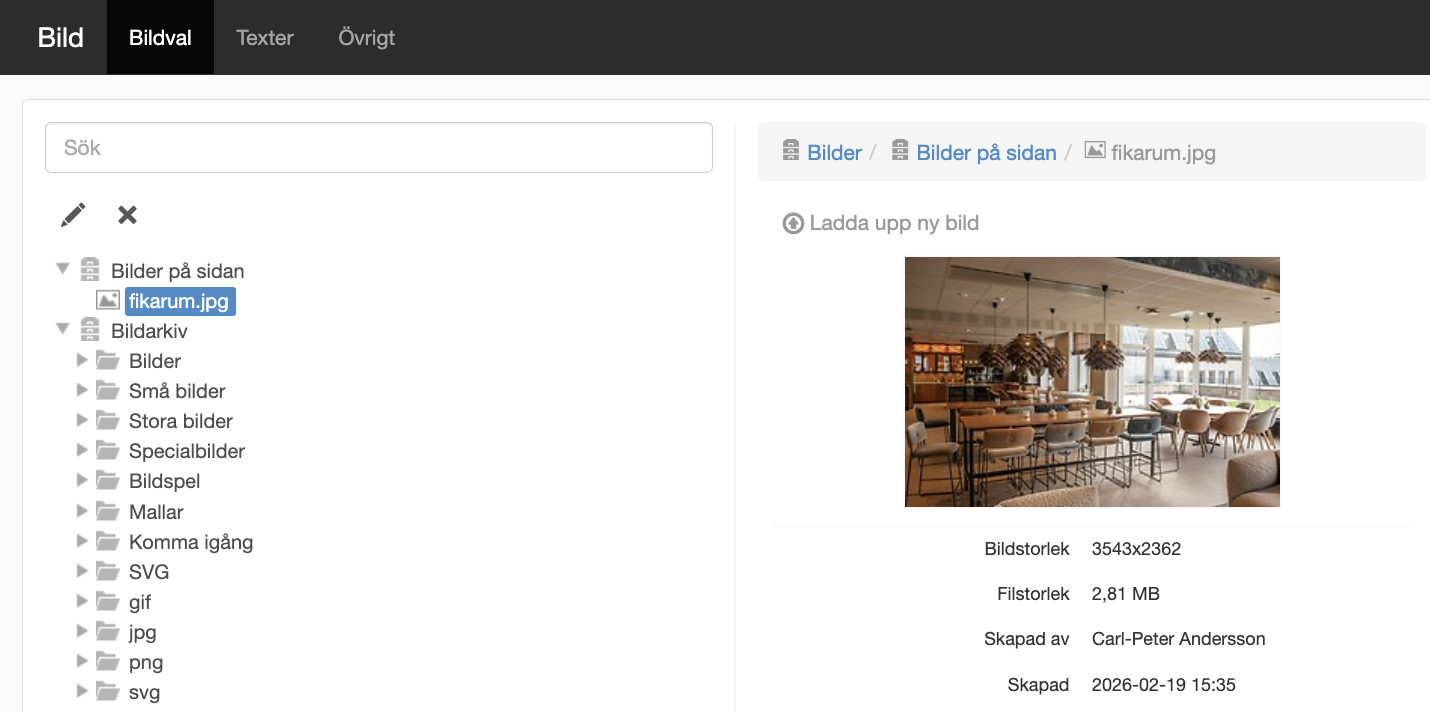Click Ladda upp ny bild link

[x=881, y=223]
